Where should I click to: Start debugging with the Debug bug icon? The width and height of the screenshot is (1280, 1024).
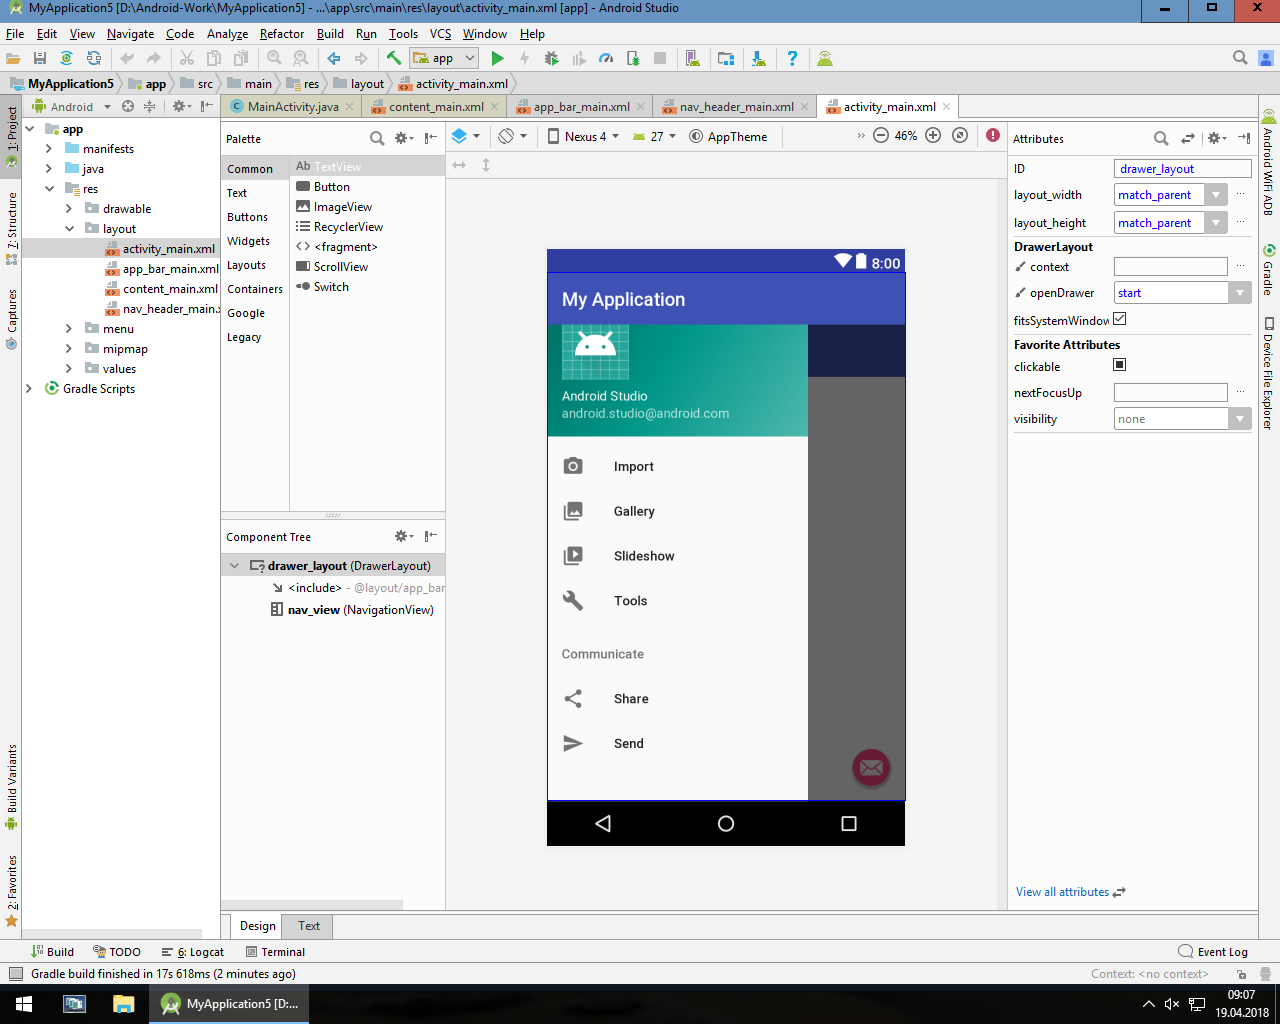coord(551,59)
